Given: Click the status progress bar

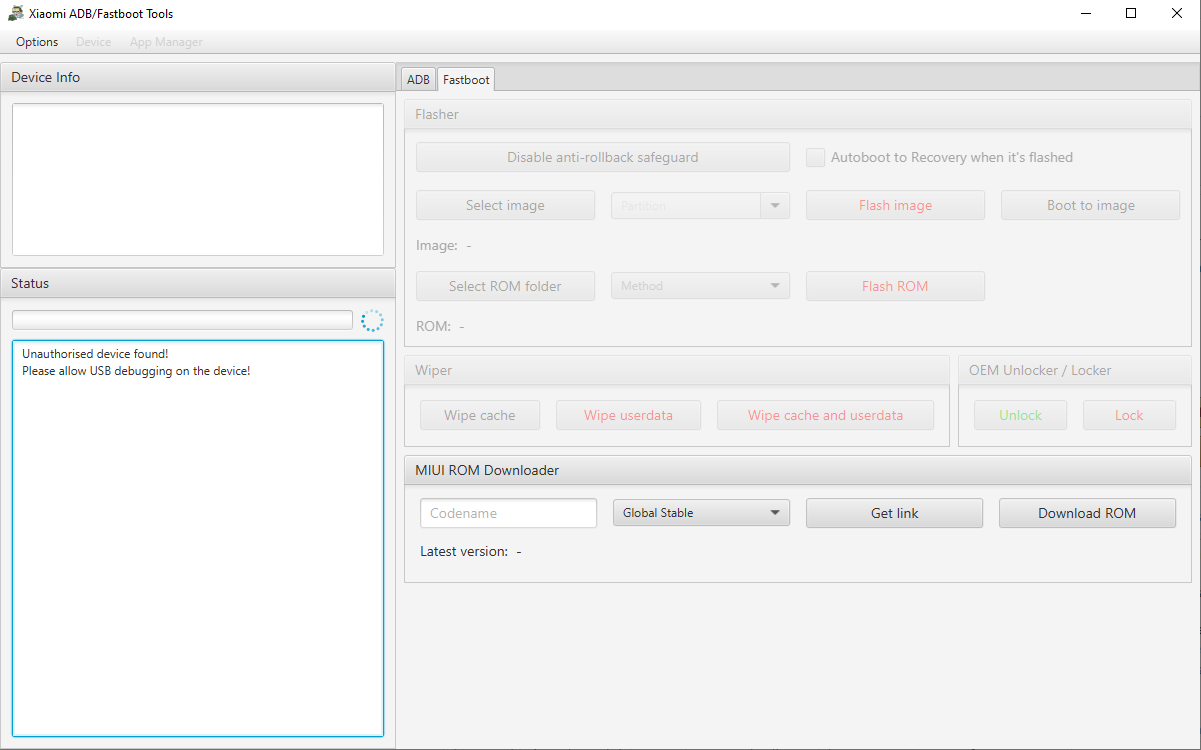Looking at the screenshot, I should pyautogui.click(x=182, y=320).
